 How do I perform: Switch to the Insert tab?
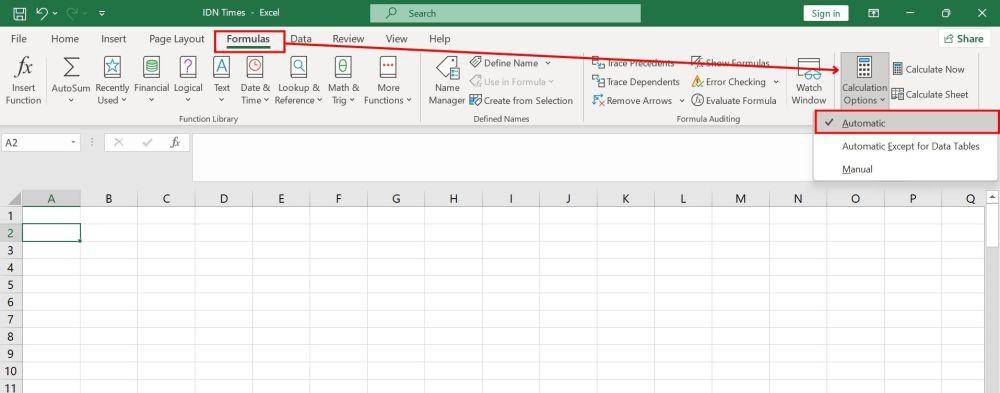(x=114, y=39)
